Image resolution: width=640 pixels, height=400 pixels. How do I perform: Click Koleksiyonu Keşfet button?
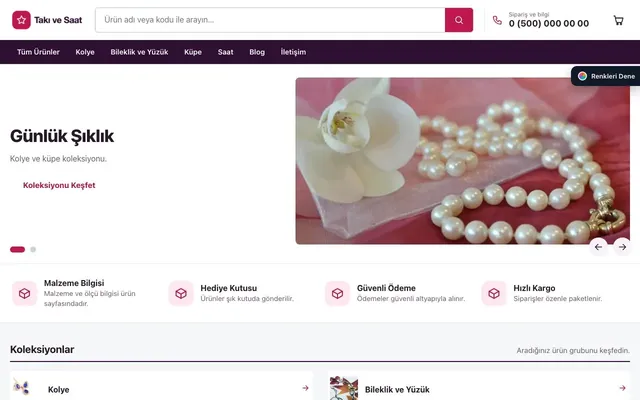pos(59,185)
